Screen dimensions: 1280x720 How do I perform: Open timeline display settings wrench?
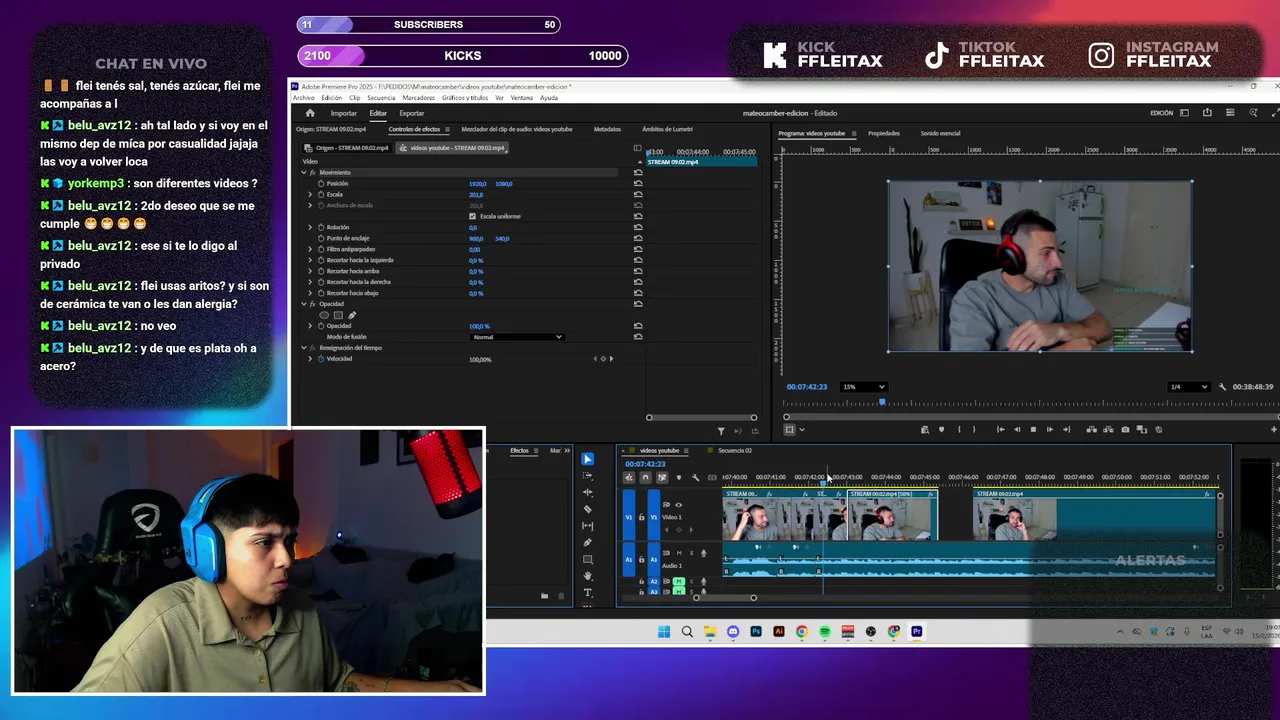pos(696,477)
